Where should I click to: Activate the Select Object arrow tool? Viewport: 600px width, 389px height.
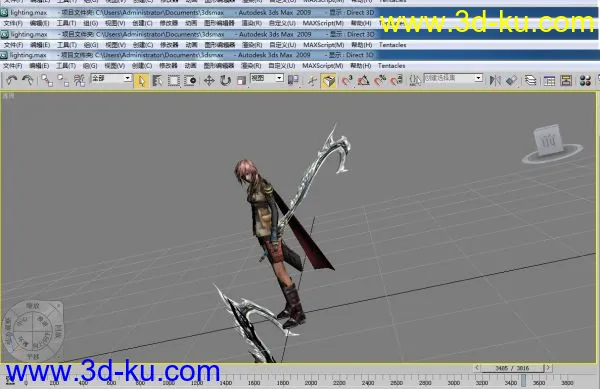(141, 81)
